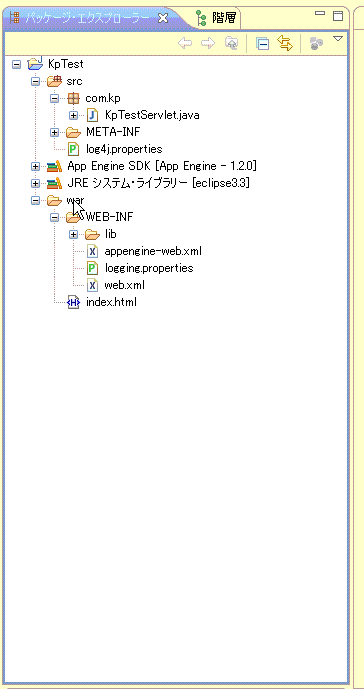Select logging.properties file name

(x=149, y=268)
